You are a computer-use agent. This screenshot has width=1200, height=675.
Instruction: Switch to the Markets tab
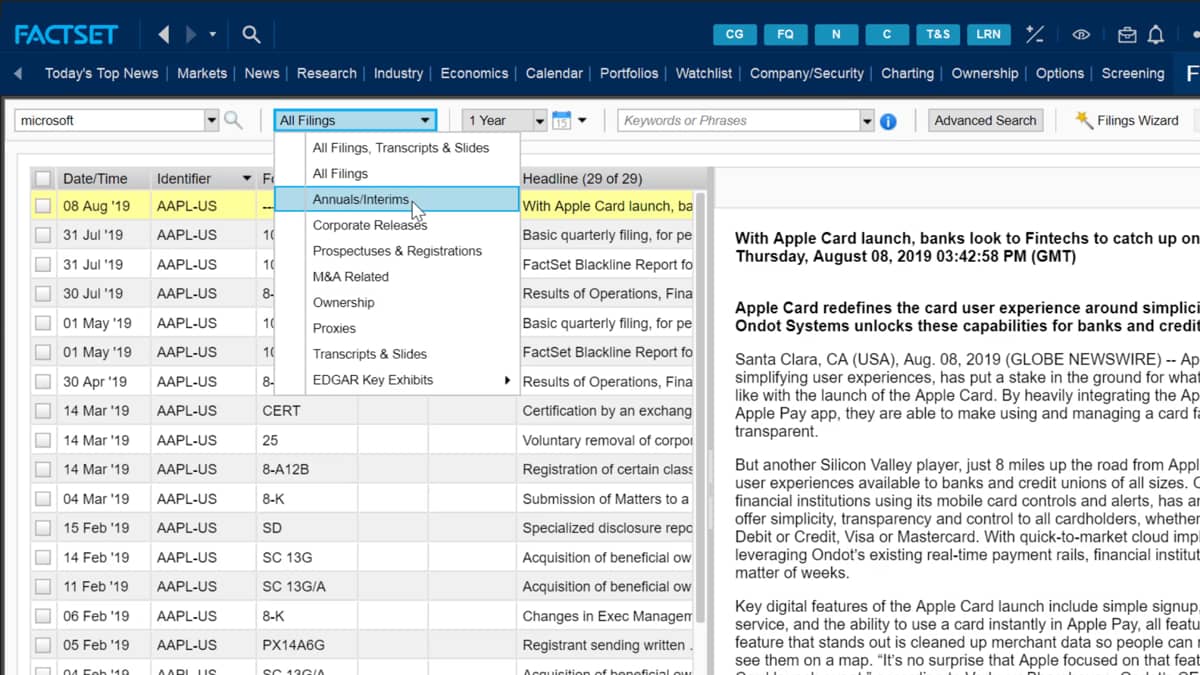pos(202,73)
